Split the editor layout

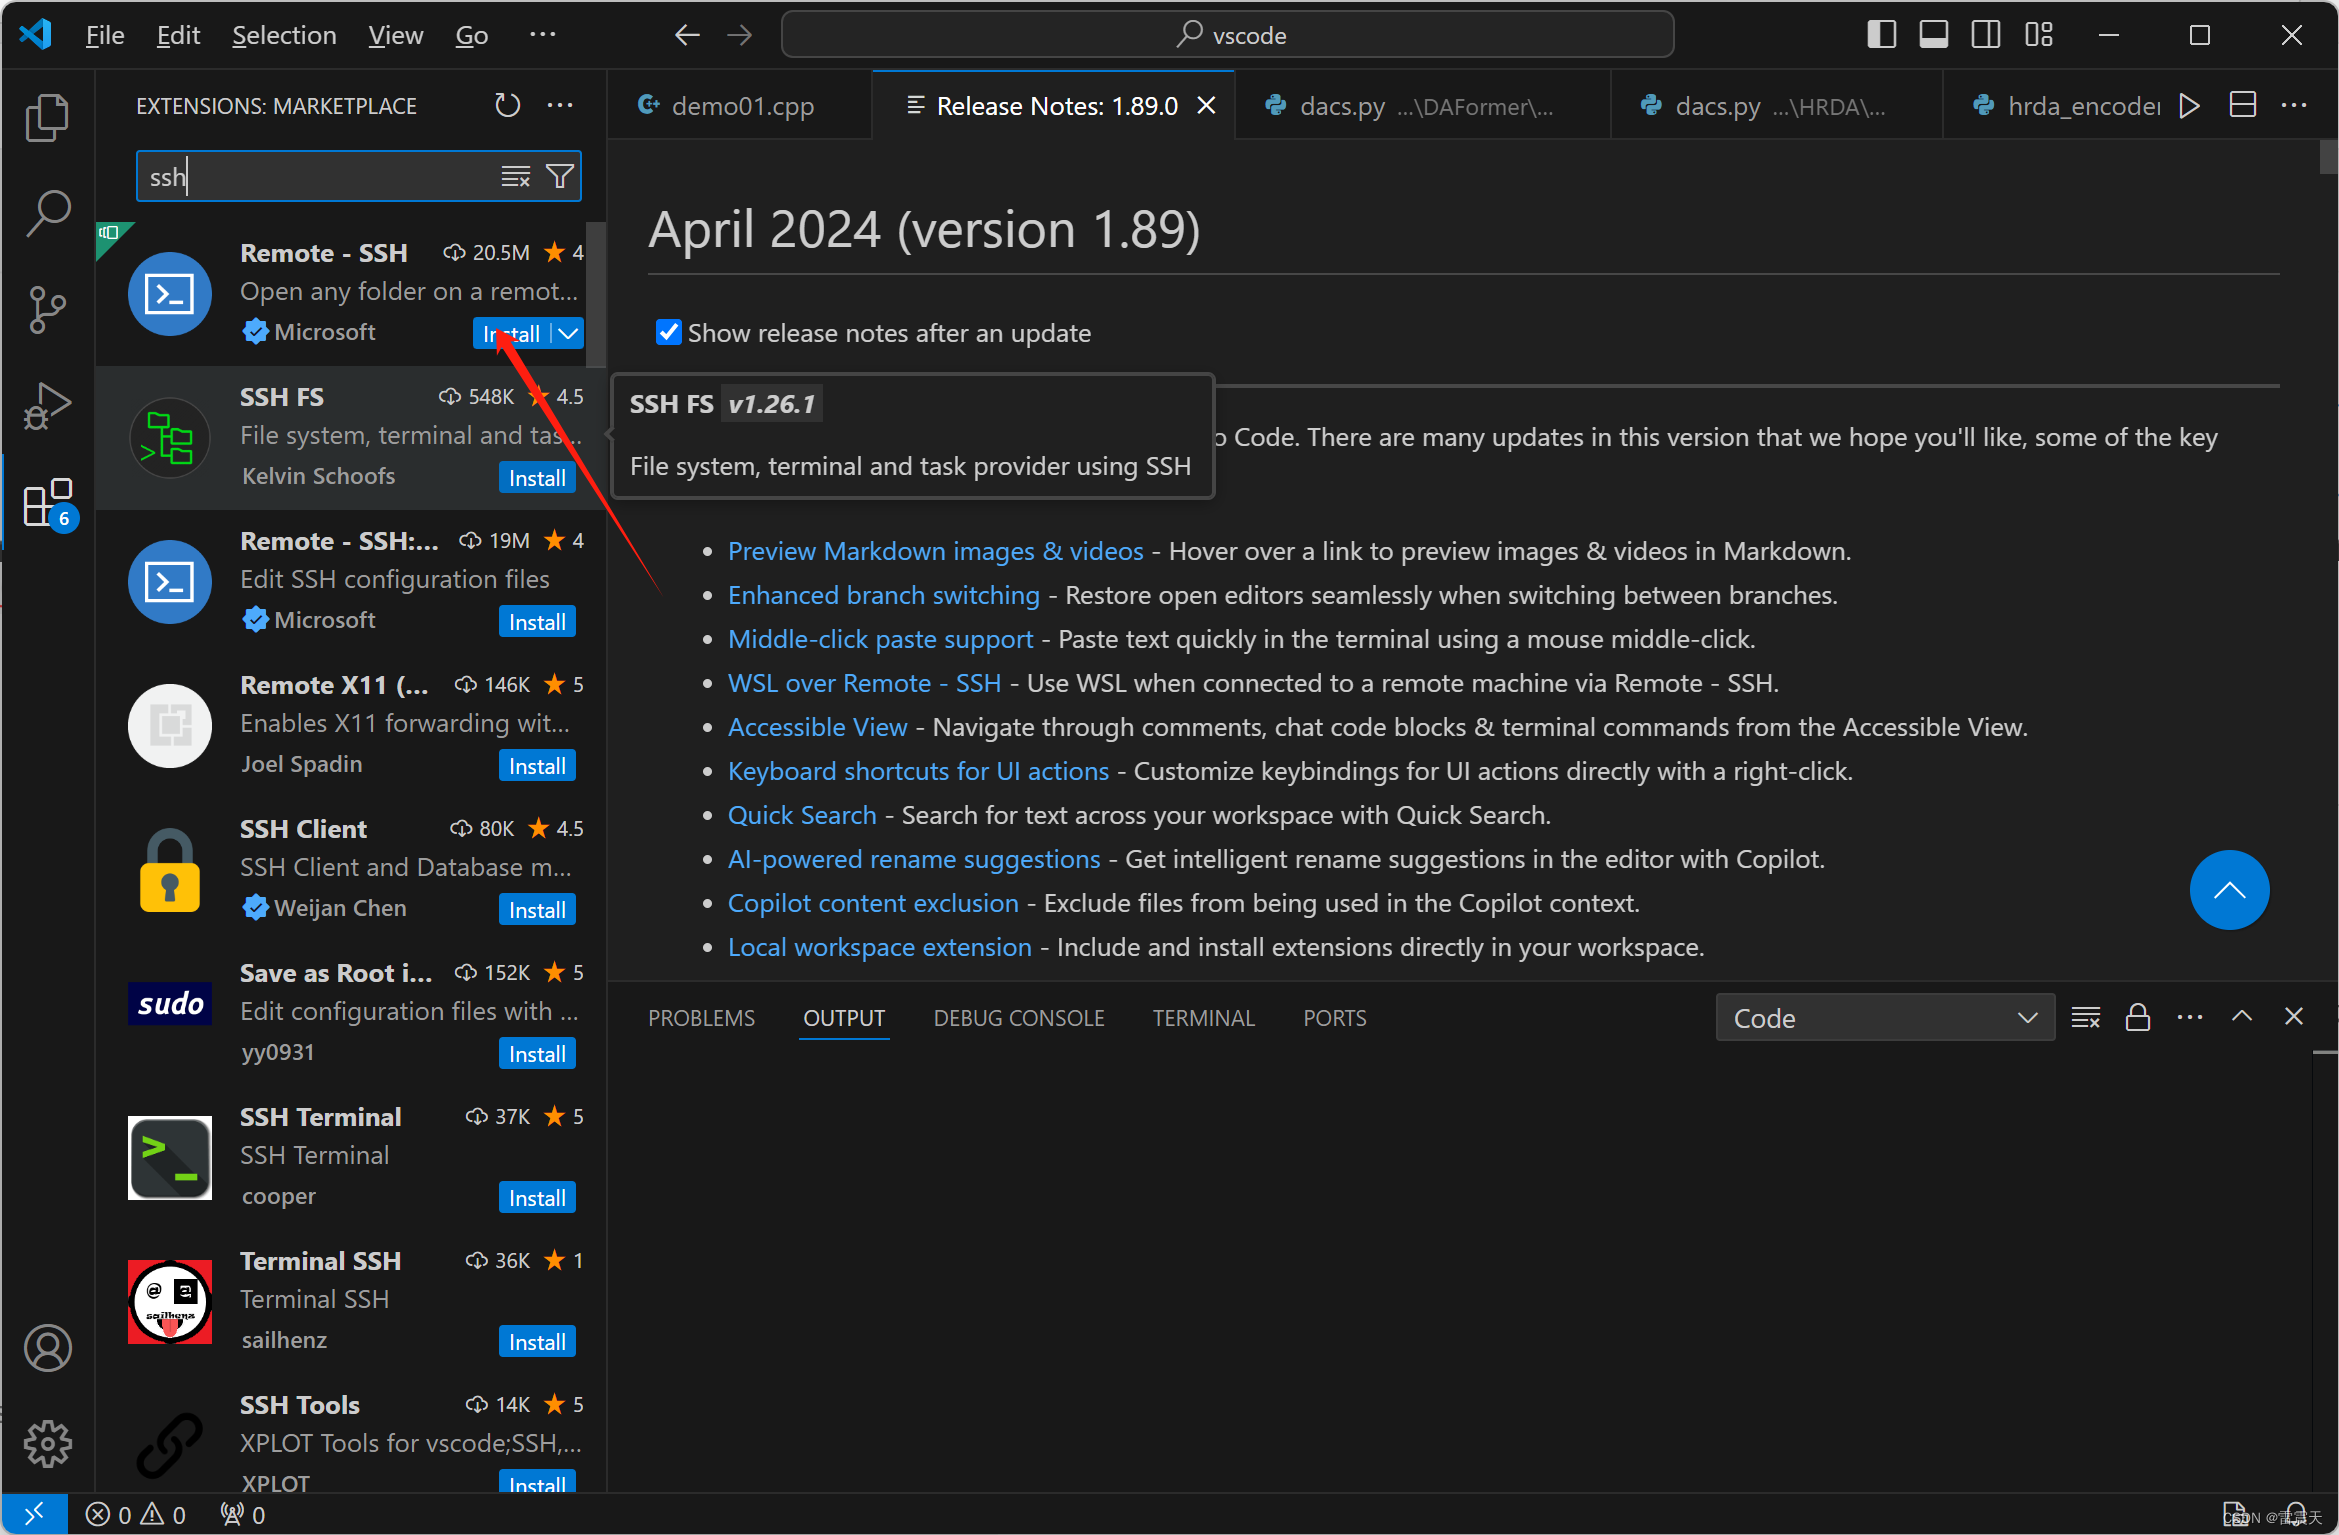tap(2243, 105)
